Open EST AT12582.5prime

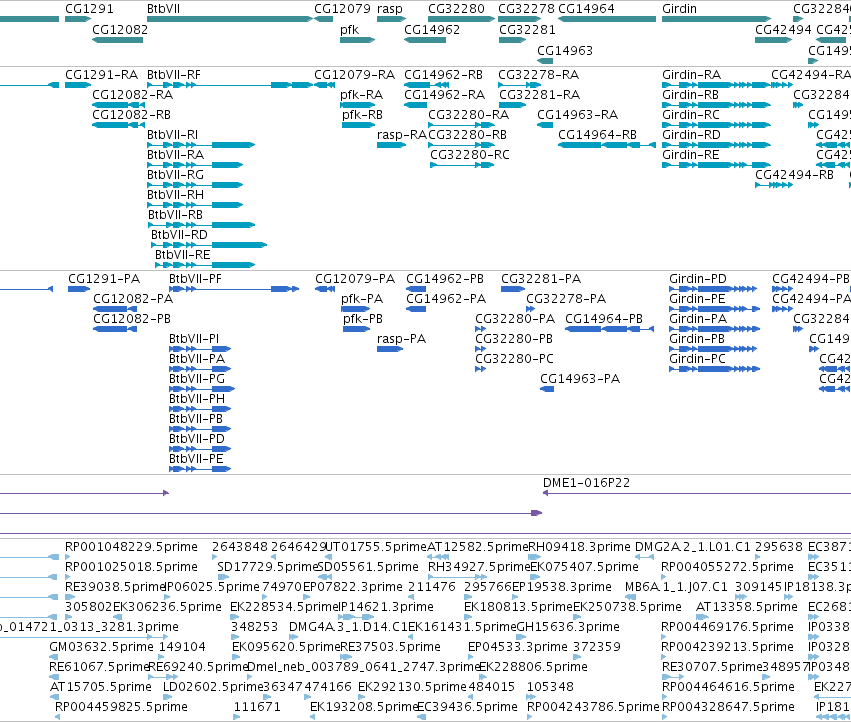(438, 557)
